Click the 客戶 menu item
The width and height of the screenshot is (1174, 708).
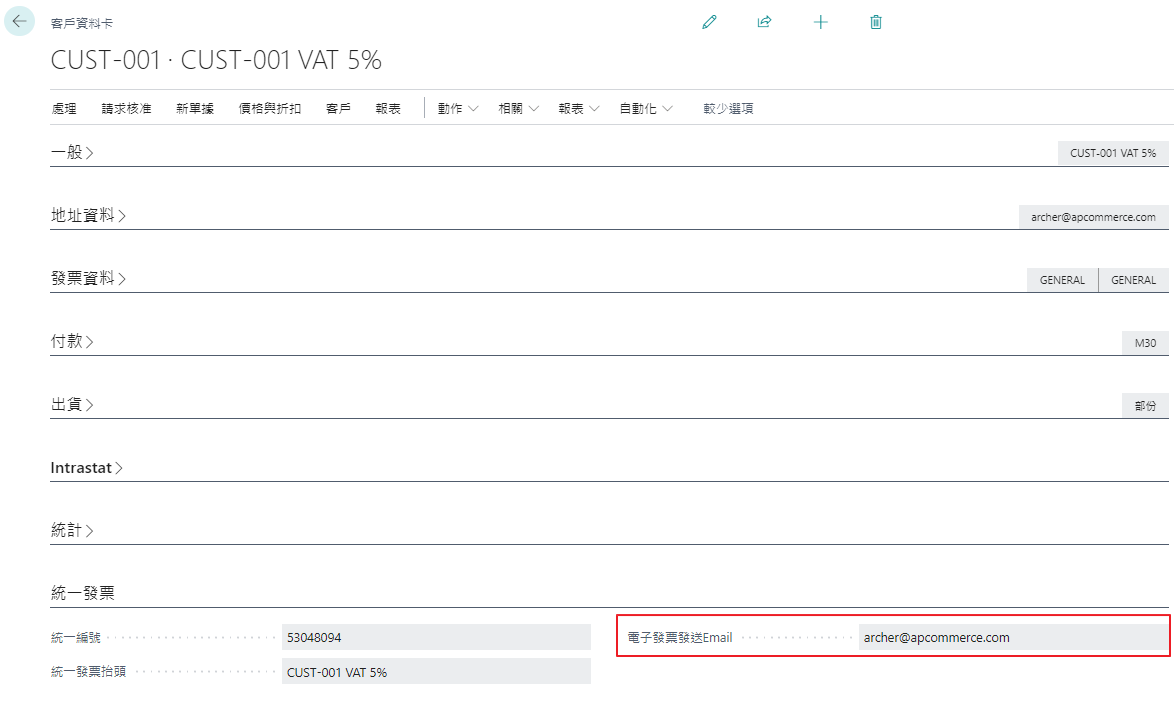coord(338,109)
